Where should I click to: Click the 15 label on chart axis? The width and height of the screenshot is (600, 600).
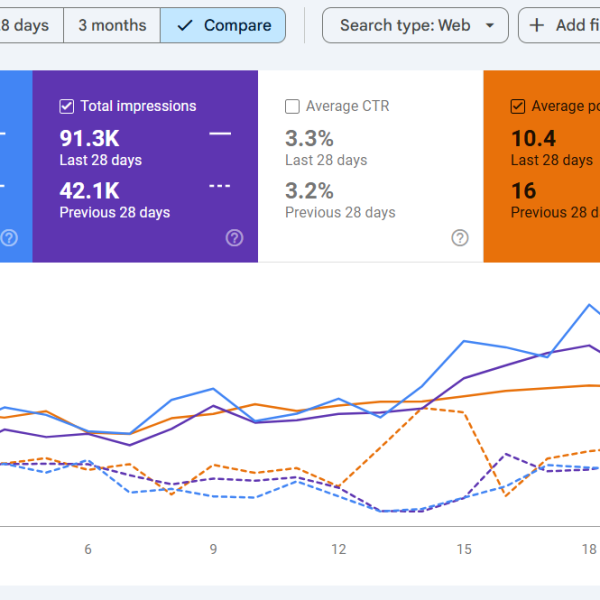click(x=464, y=549)
